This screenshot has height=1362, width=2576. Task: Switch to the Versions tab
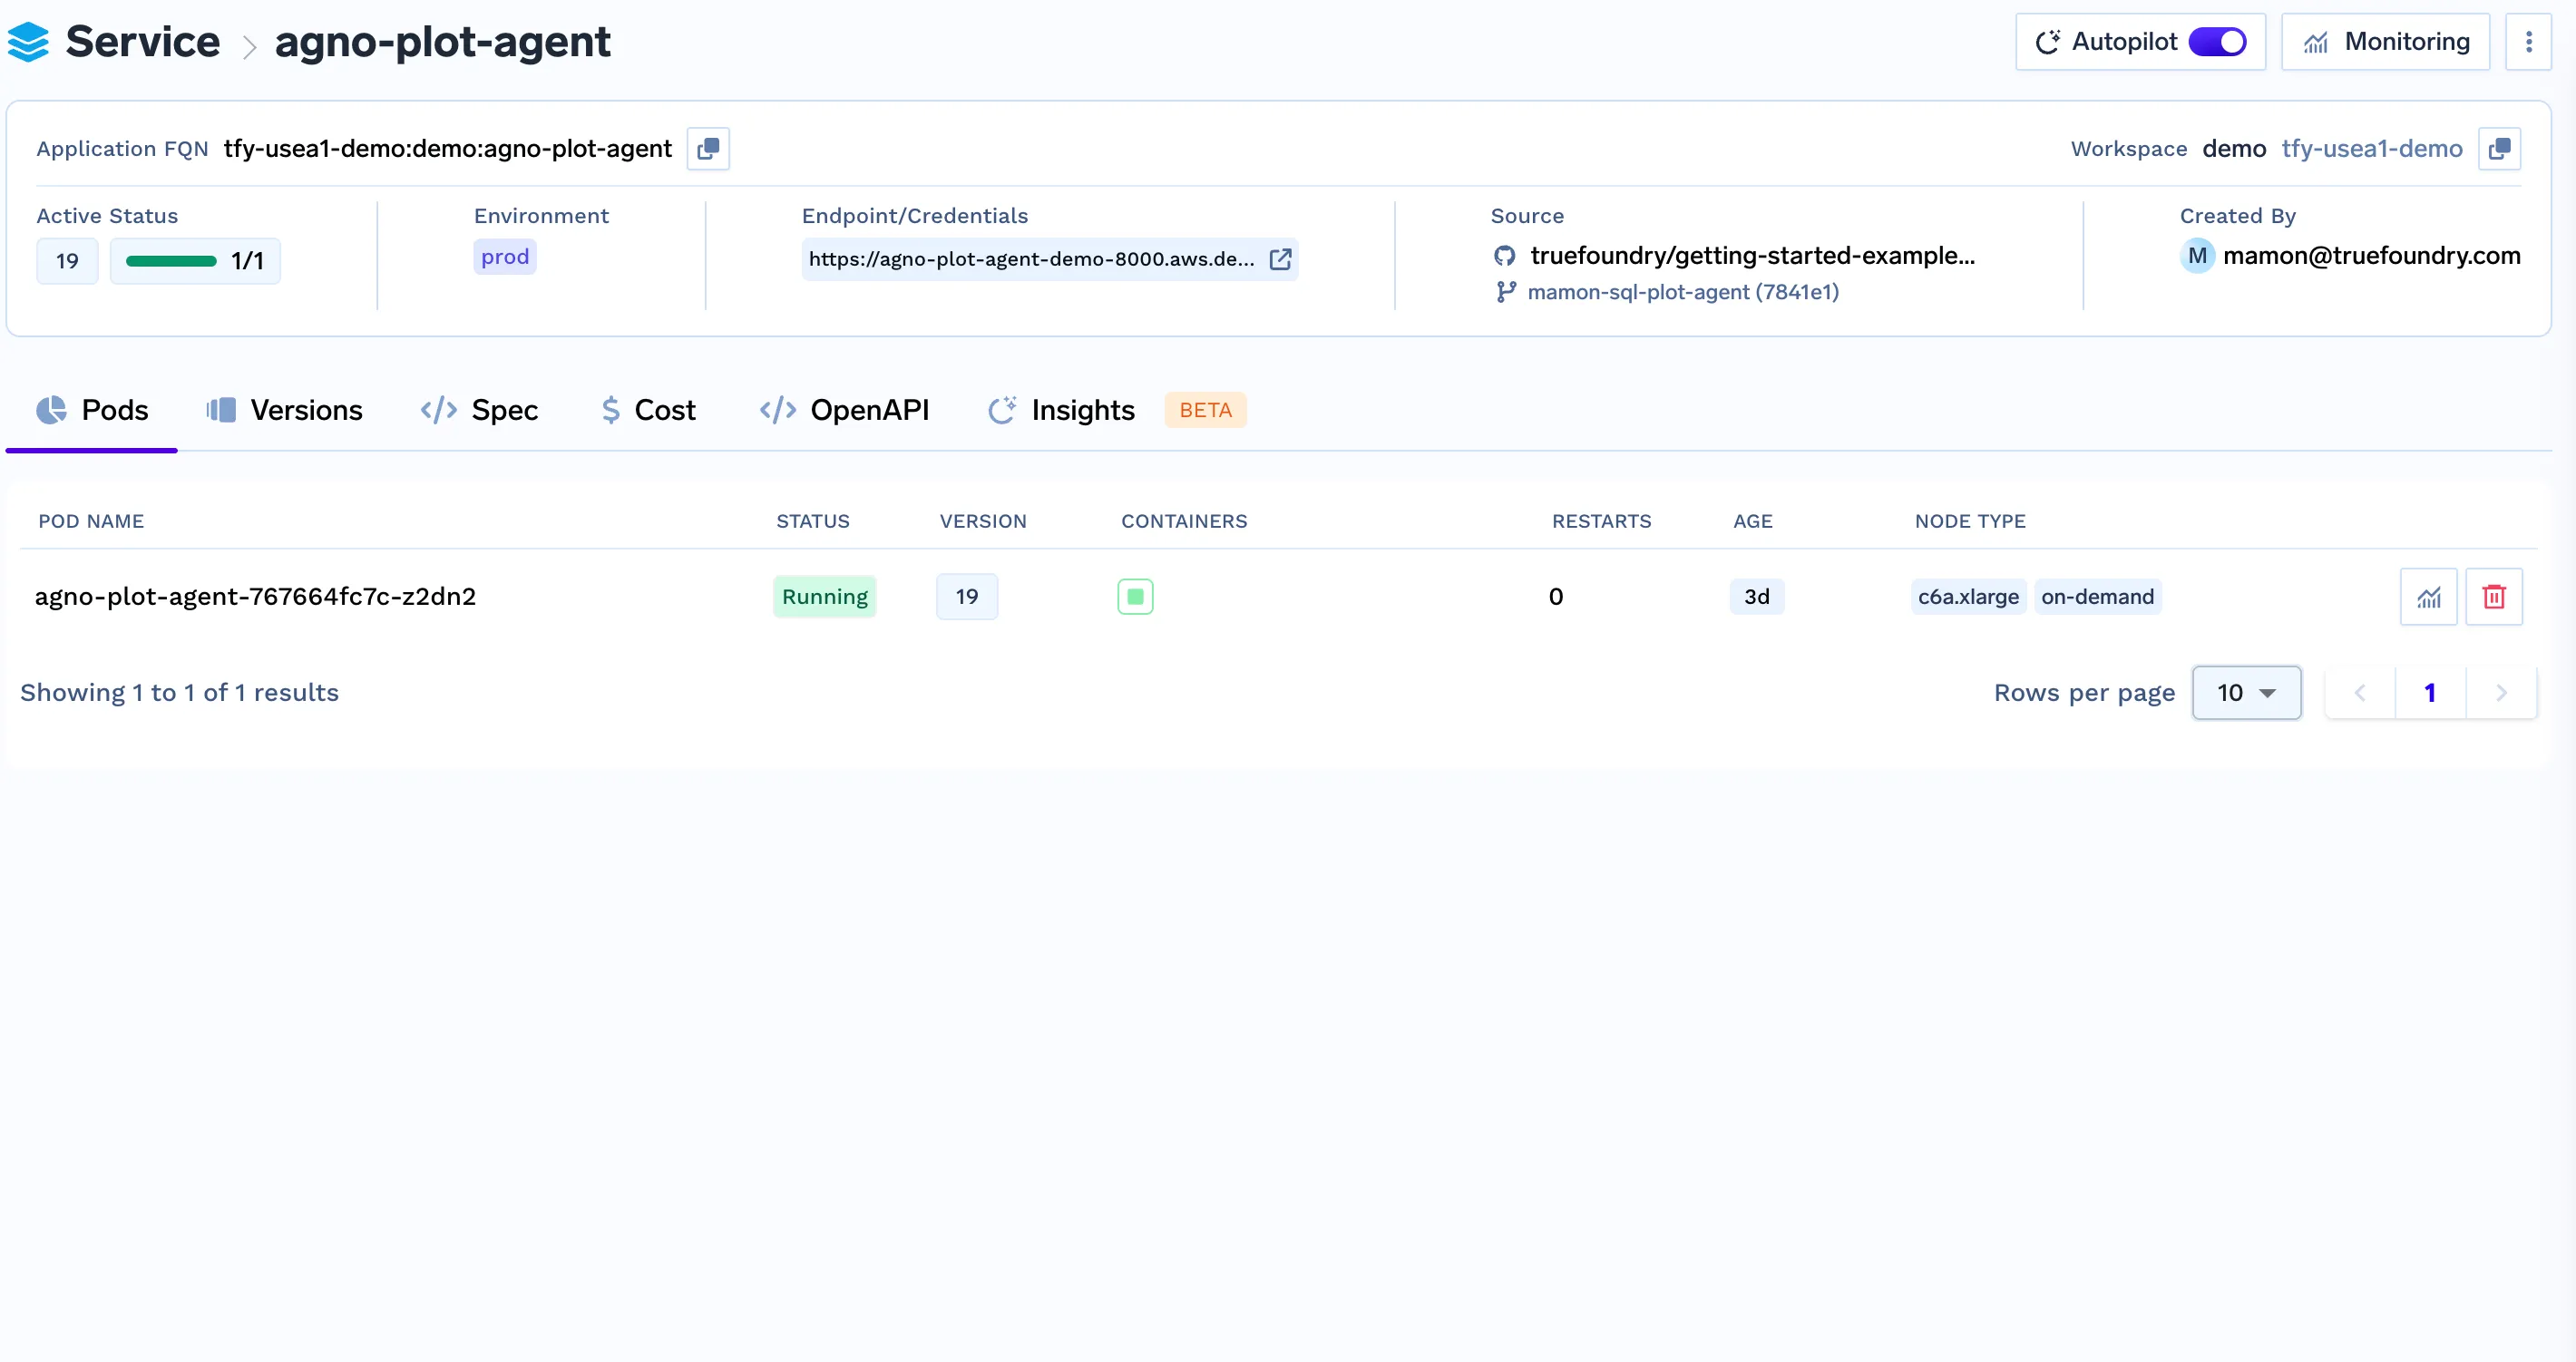point(285,410)
